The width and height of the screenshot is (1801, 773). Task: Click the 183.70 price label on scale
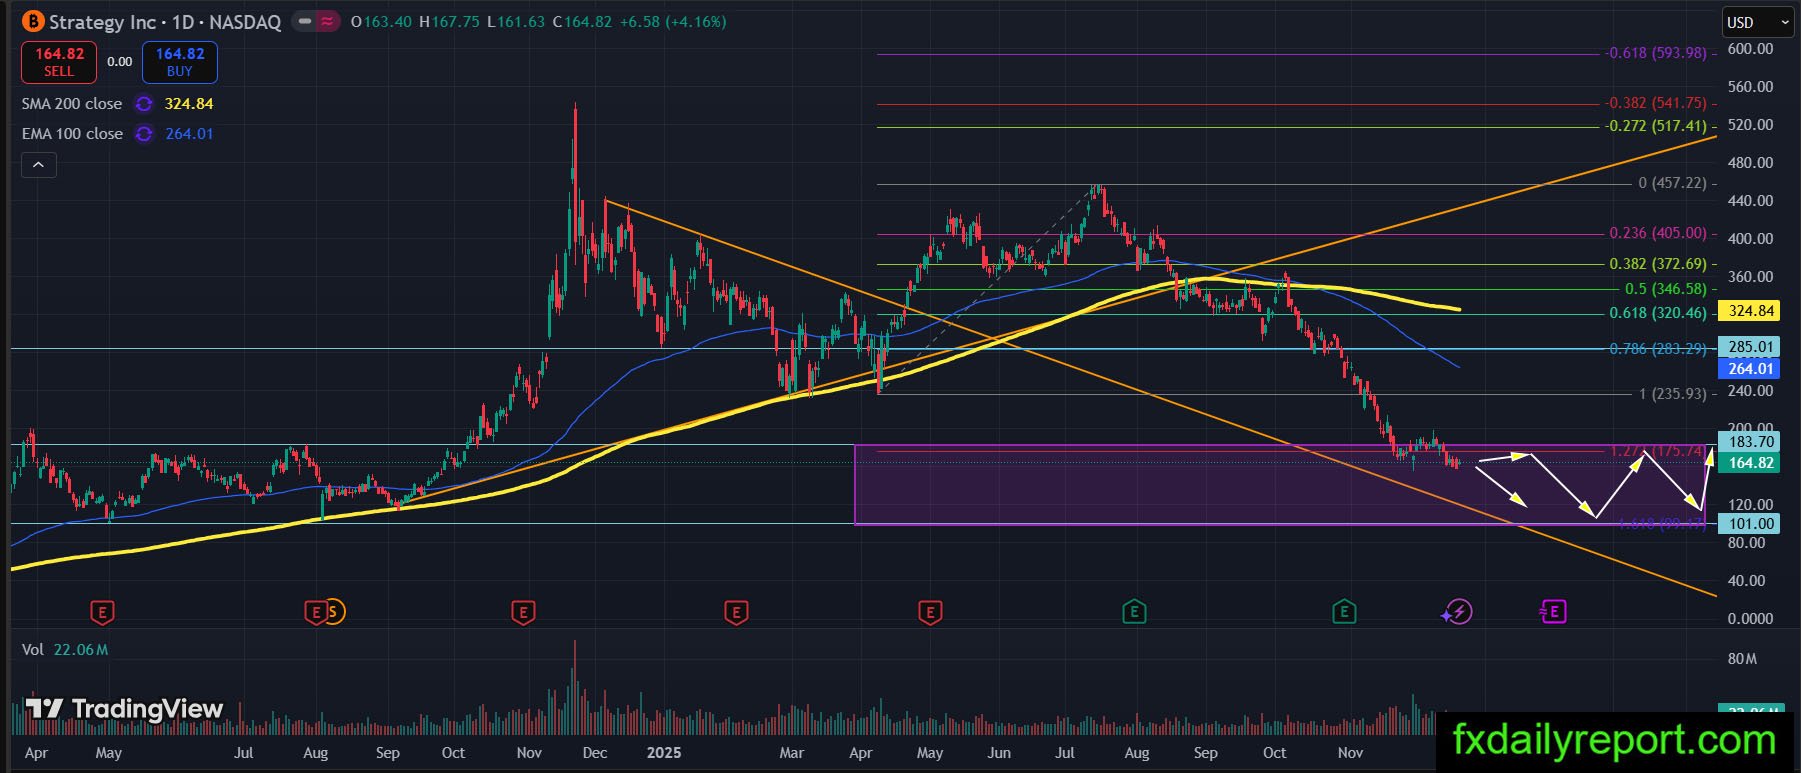pyautogui.click(x=1751, y=441)
